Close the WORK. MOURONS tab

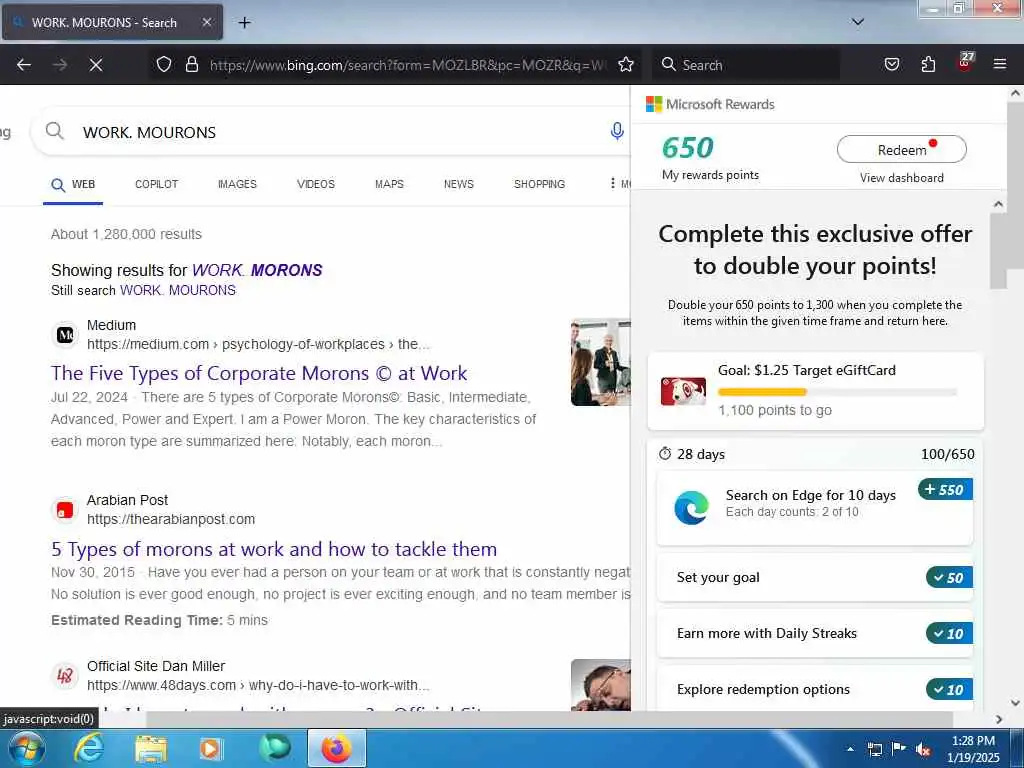pos(206,22)
